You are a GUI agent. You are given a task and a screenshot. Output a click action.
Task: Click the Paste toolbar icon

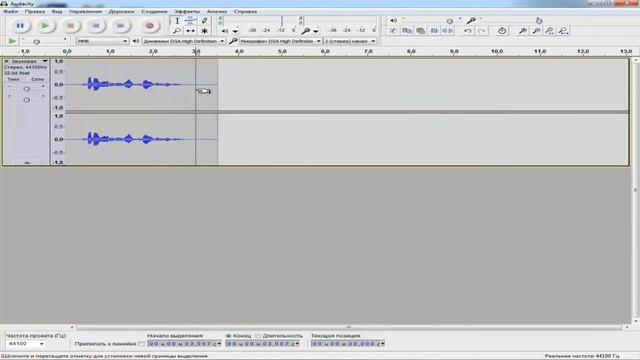coord(420,31)
